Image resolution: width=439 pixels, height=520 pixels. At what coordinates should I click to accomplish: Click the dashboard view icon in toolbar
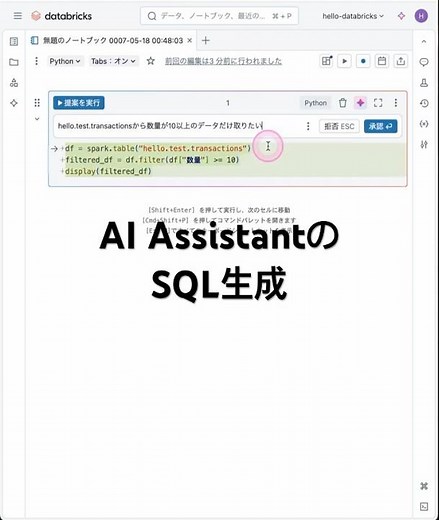pyautogui.click(x=327, y=61)
